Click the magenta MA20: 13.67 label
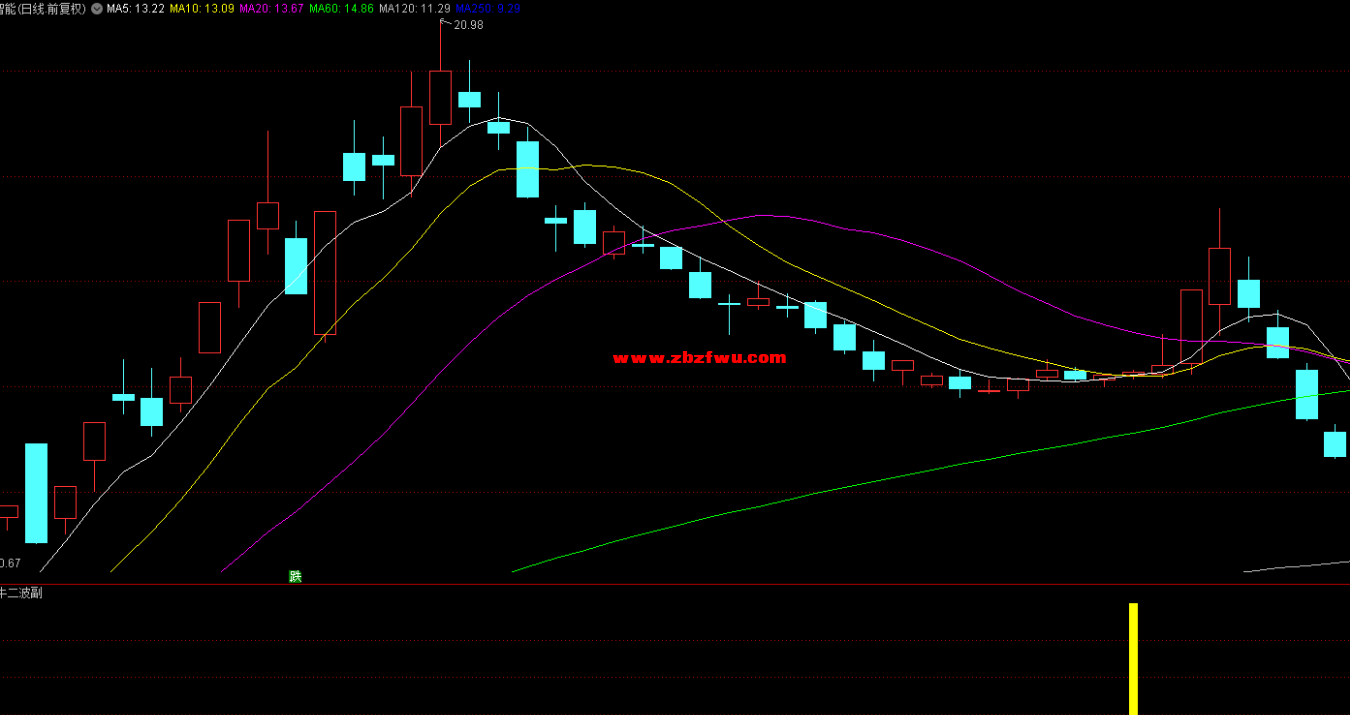Image resolution: width=1350 pixels, height=715 pixels. click(x=272, y=8)
